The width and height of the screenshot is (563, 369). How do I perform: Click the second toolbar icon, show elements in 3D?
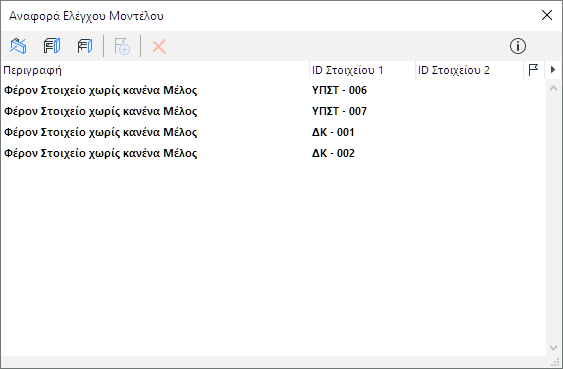(x=52, y=46)
